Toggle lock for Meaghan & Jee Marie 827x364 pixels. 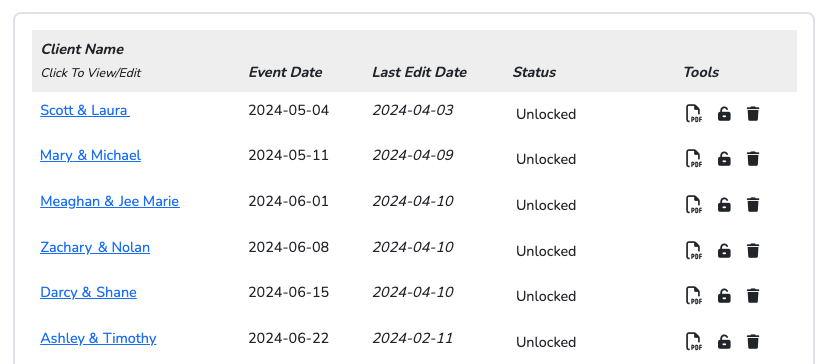click(x=724, y=205)
